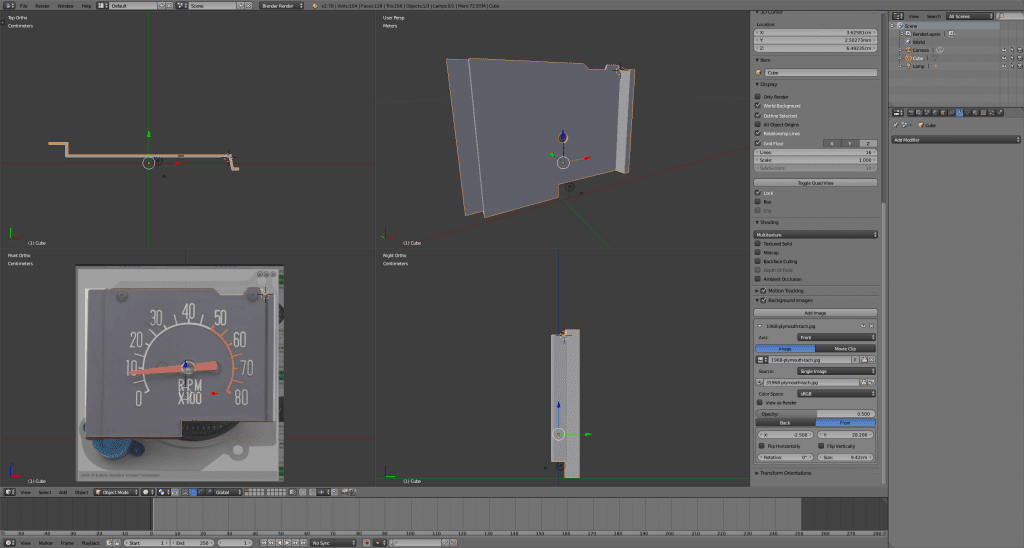Disable the World Background checkbox
This screenshot has height=548, width=1024.
[758, 106]
